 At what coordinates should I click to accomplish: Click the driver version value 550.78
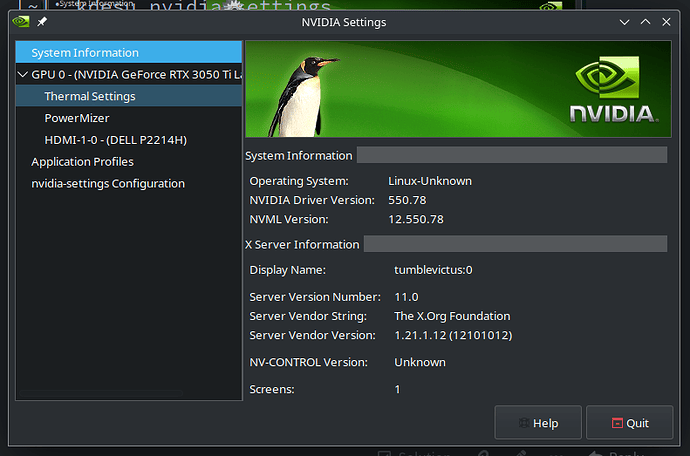pyautogui.click(x=407, y=200)
